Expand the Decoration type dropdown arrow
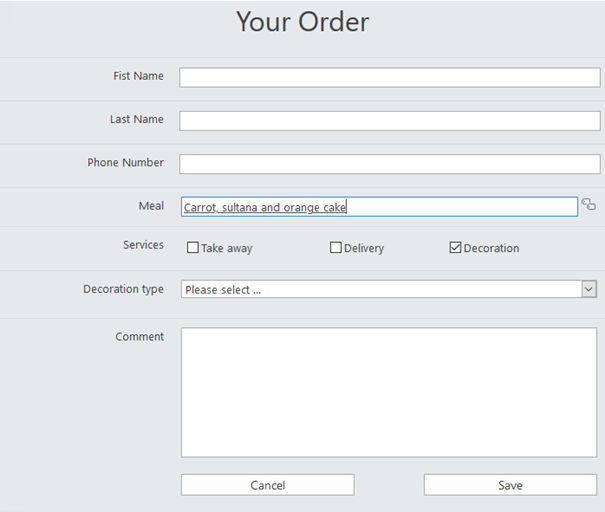Screen dimensions: 605x512 coord(589,289)
